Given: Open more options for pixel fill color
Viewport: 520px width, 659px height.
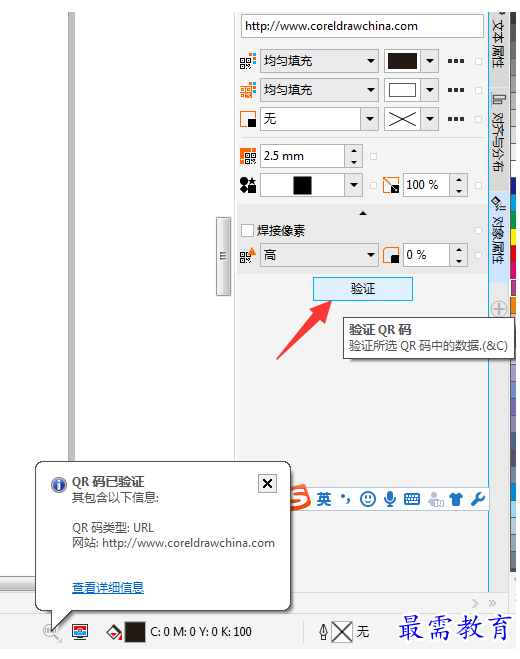Looking at the screenshot, I should (x=456, y=61).
